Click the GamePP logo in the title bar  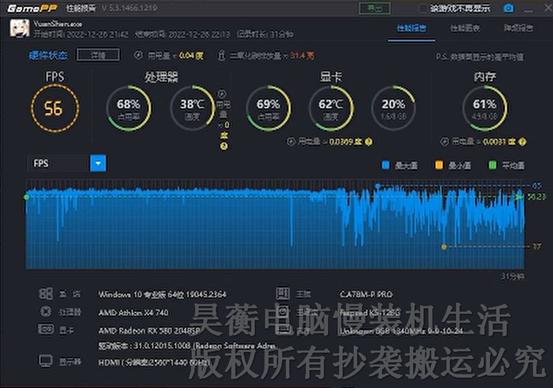pyautogui.click(x=32, y=8)
